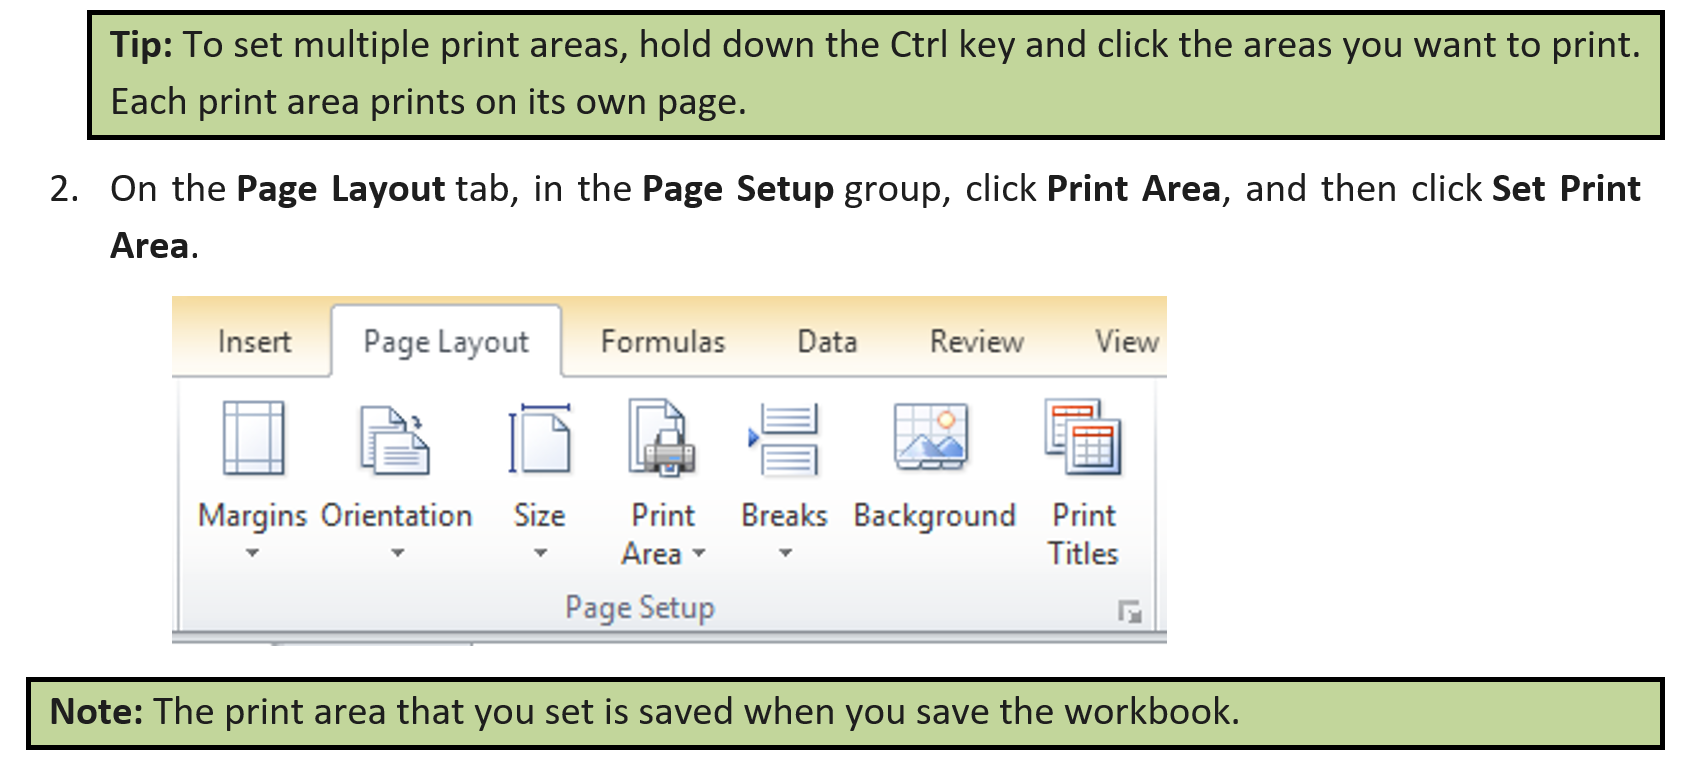1701x777 pixels.
Task: Click the Page Setup group label
Action: coord(640,608)
